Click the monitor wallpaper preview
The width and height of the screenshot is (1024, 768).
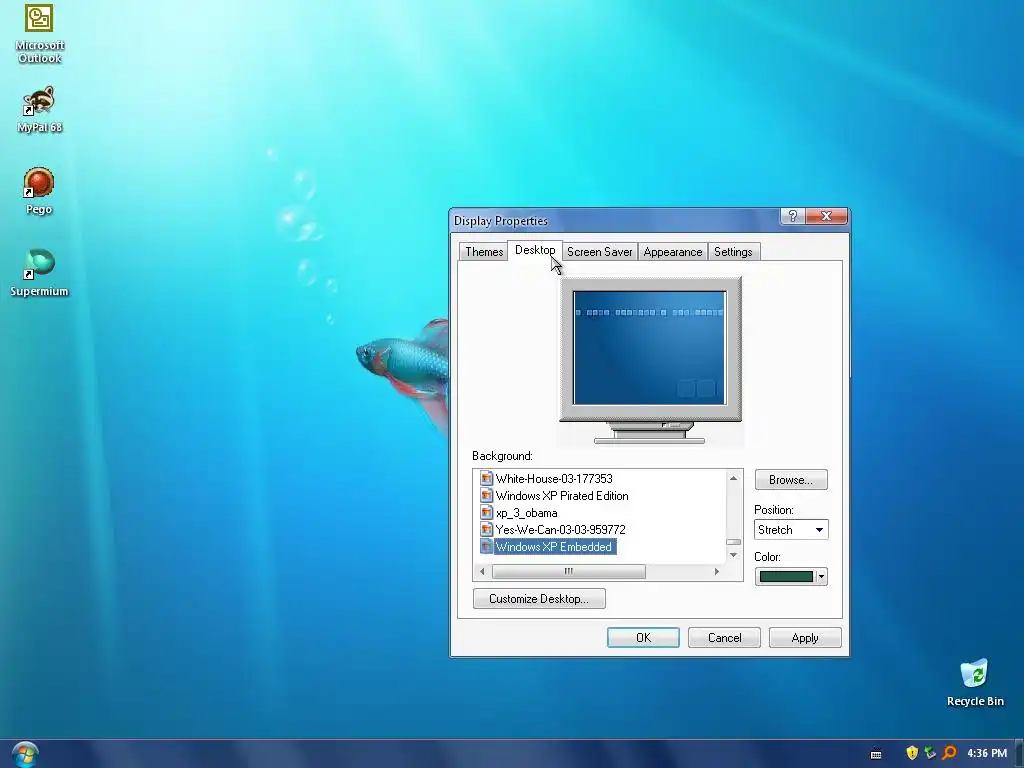(x=649, y=347)
